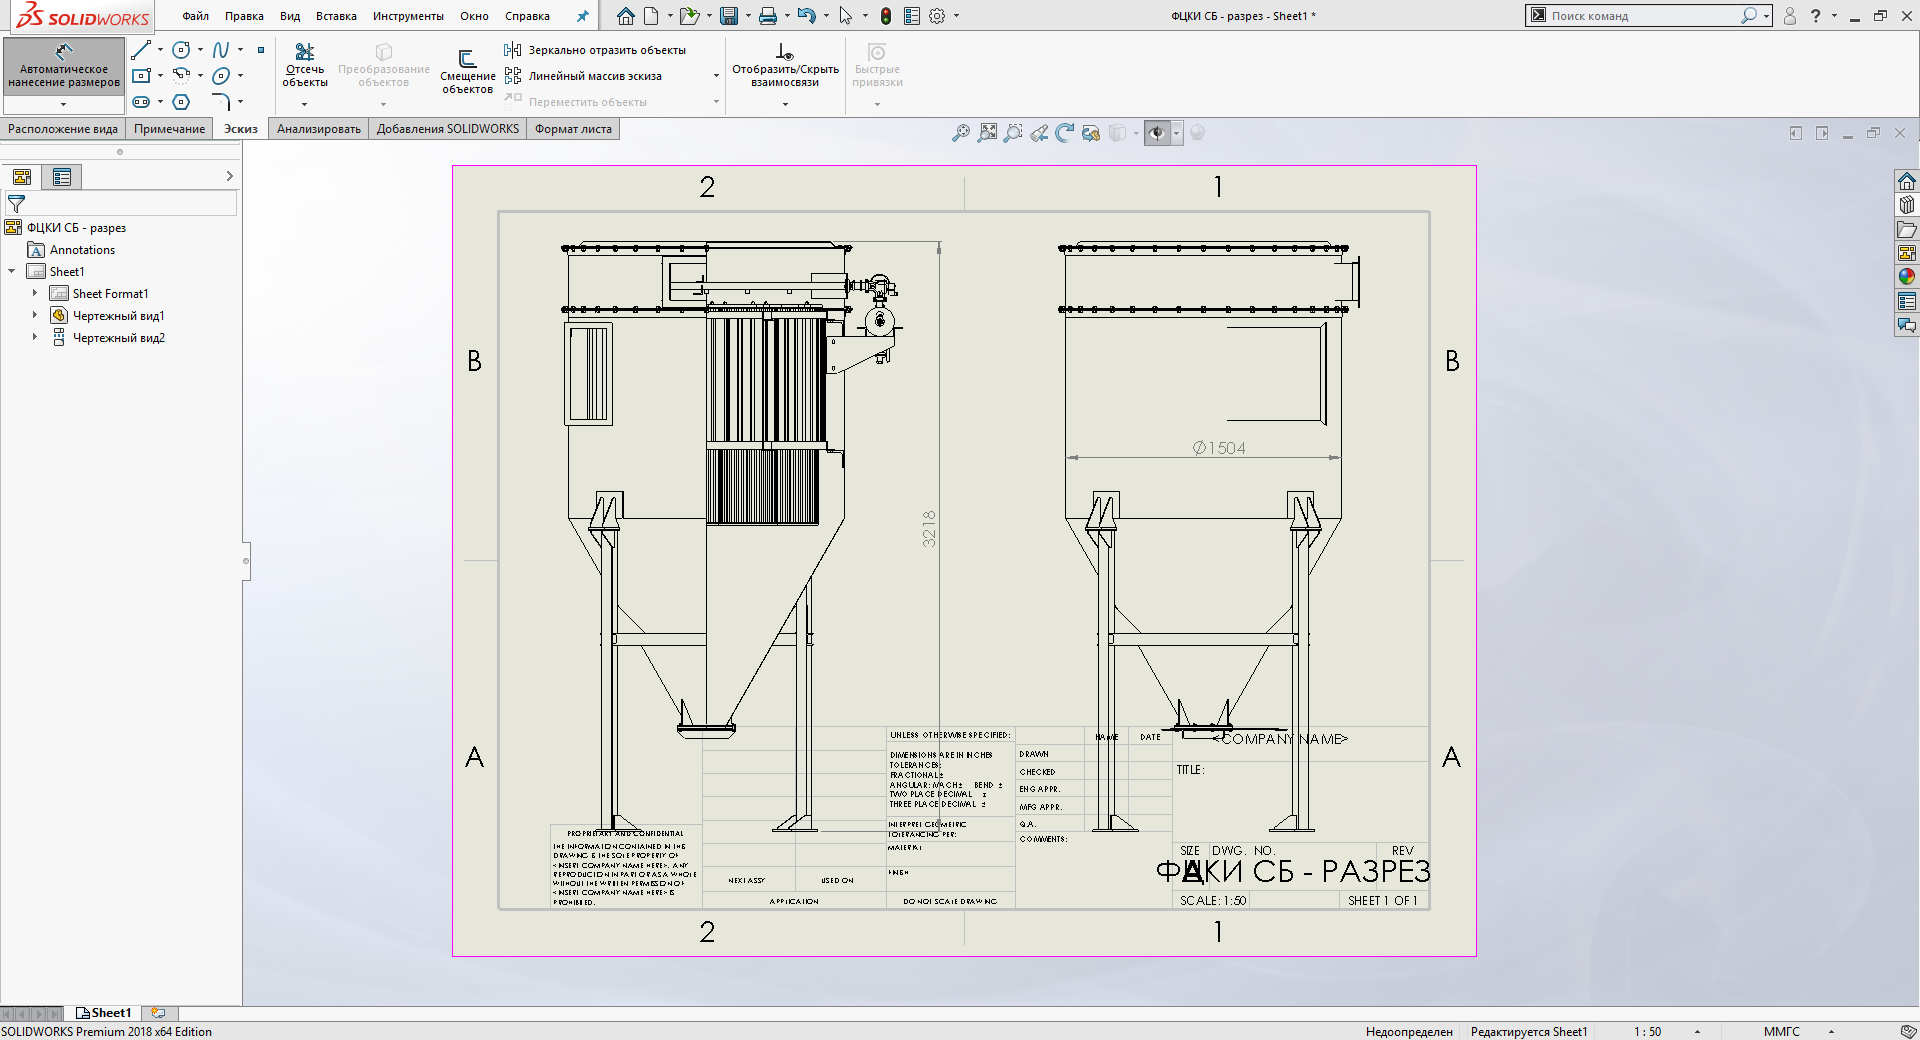Select the Spline sketch tool
Viewport: 1920px width, 1040px height.
[221, 50]
